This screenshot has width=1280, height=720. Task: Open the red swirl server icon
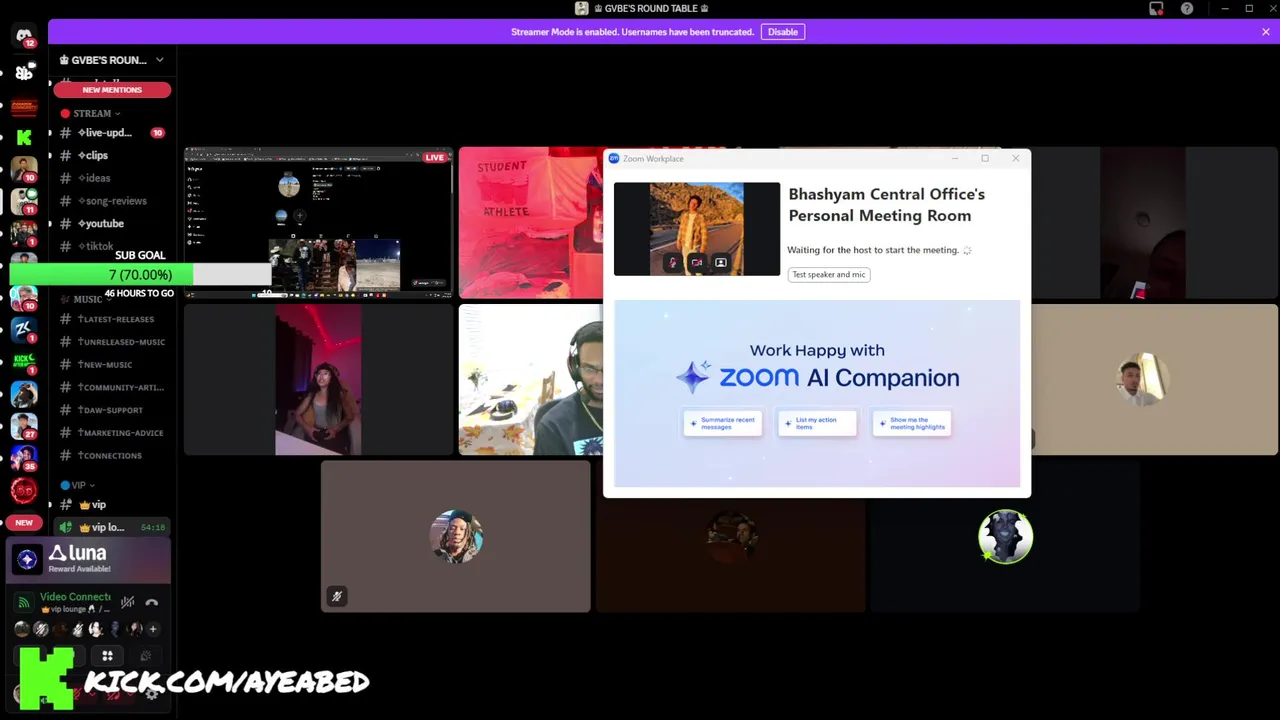point(24,490)
